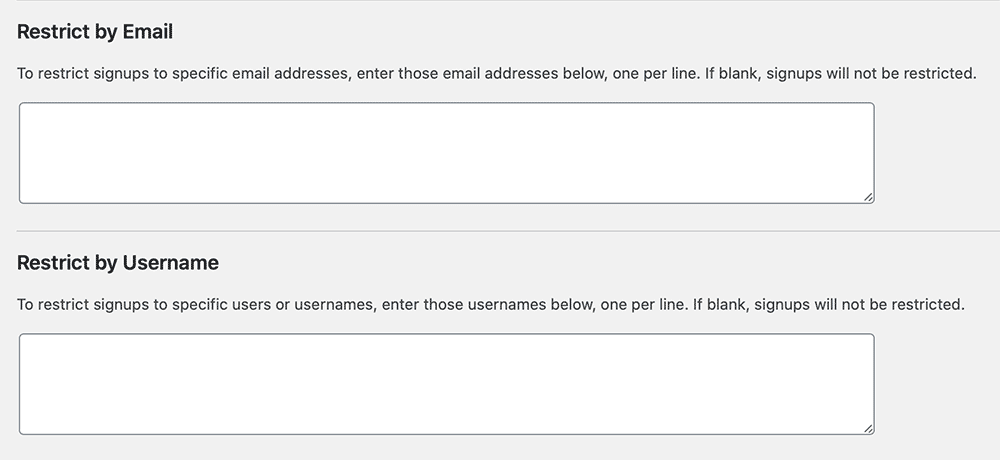Click inside the Restrict by Email text area
1000x460 pixels.
tap(446, 153)
